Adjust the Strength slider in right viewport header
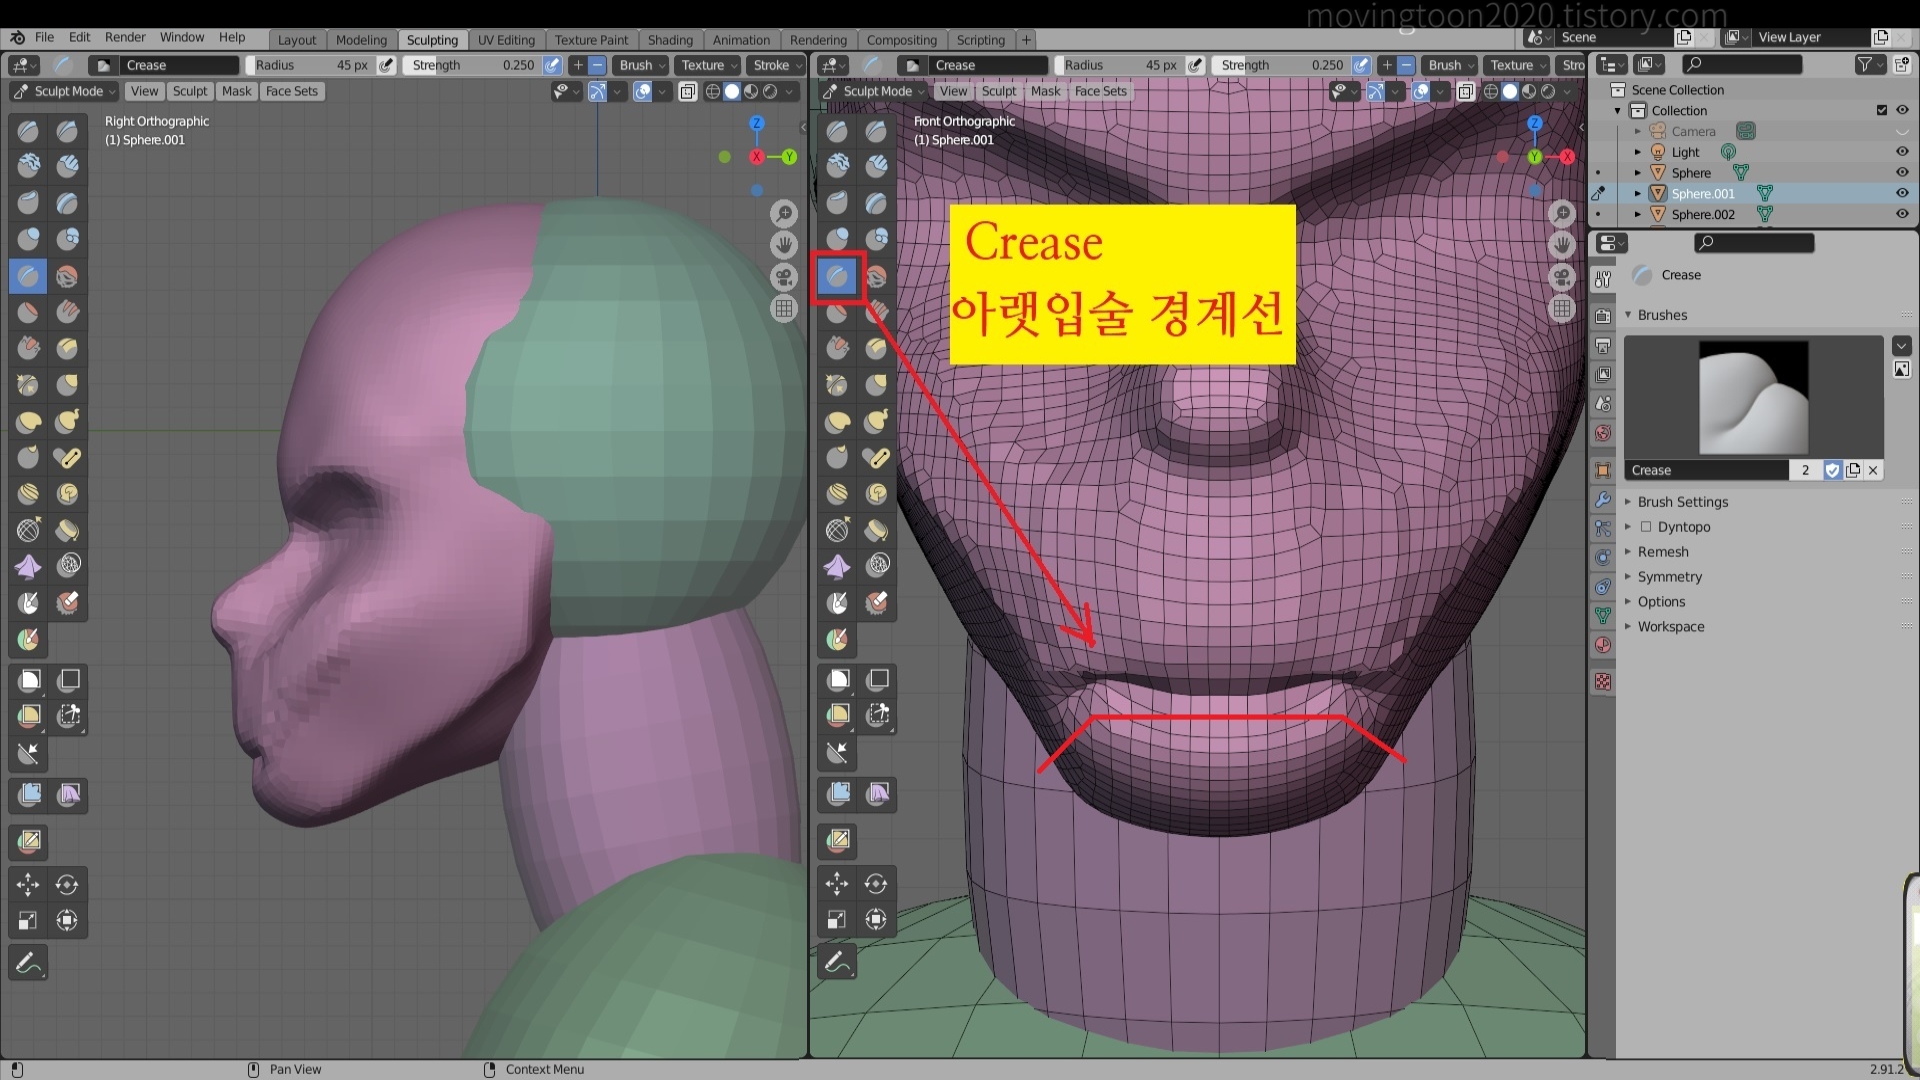1920x1080 pixels. click(x=1282, y=65)
